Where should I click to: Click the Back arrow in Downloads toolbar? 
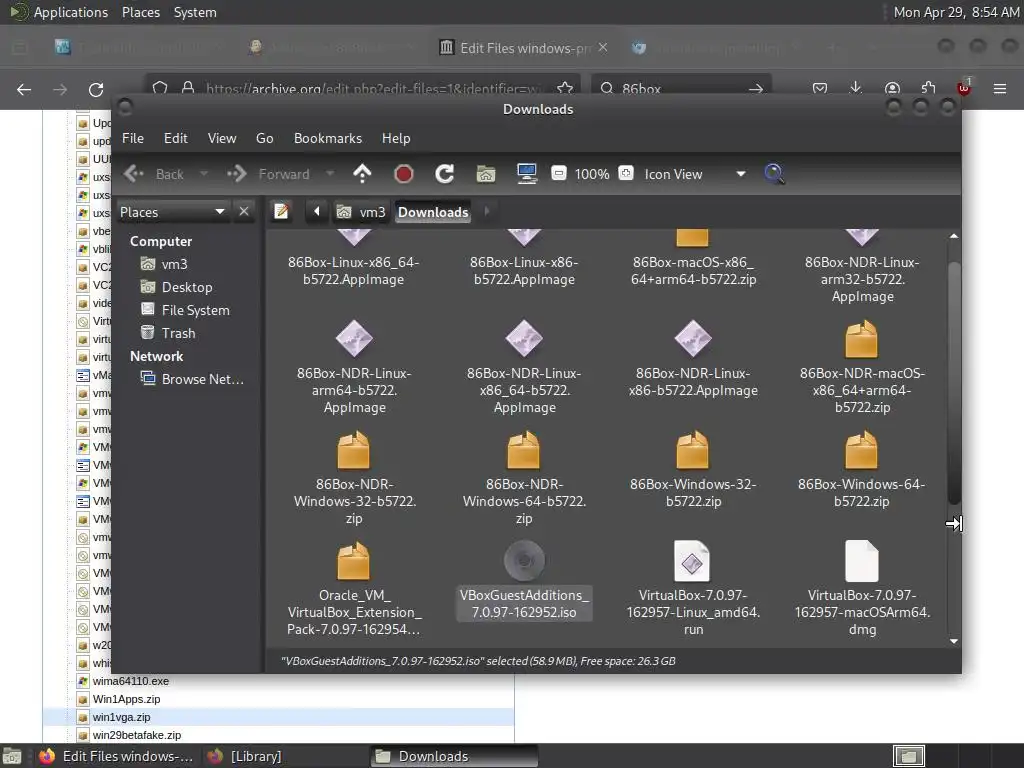click(x=134, y=174)
